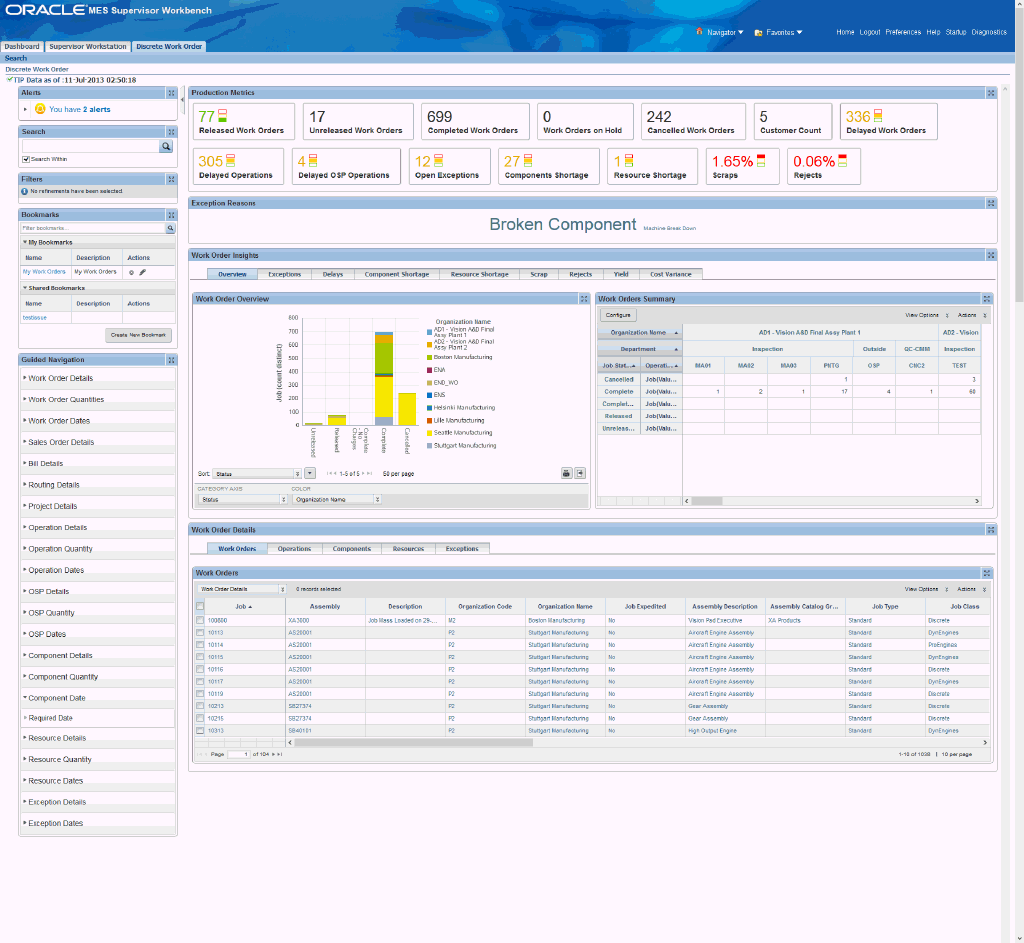Select checkbox for job 100800
The image size is (1024, 943).
[200, 620]
